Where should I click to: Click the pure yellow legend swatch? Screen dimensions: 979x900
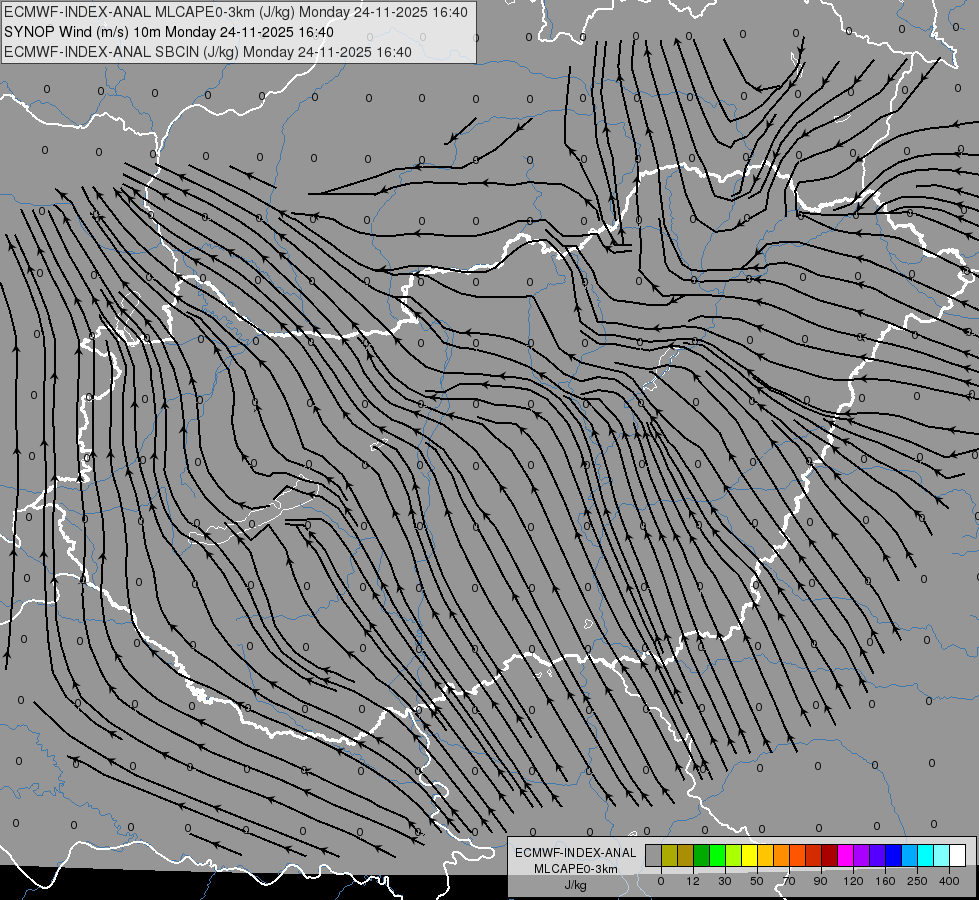point(749,856)
